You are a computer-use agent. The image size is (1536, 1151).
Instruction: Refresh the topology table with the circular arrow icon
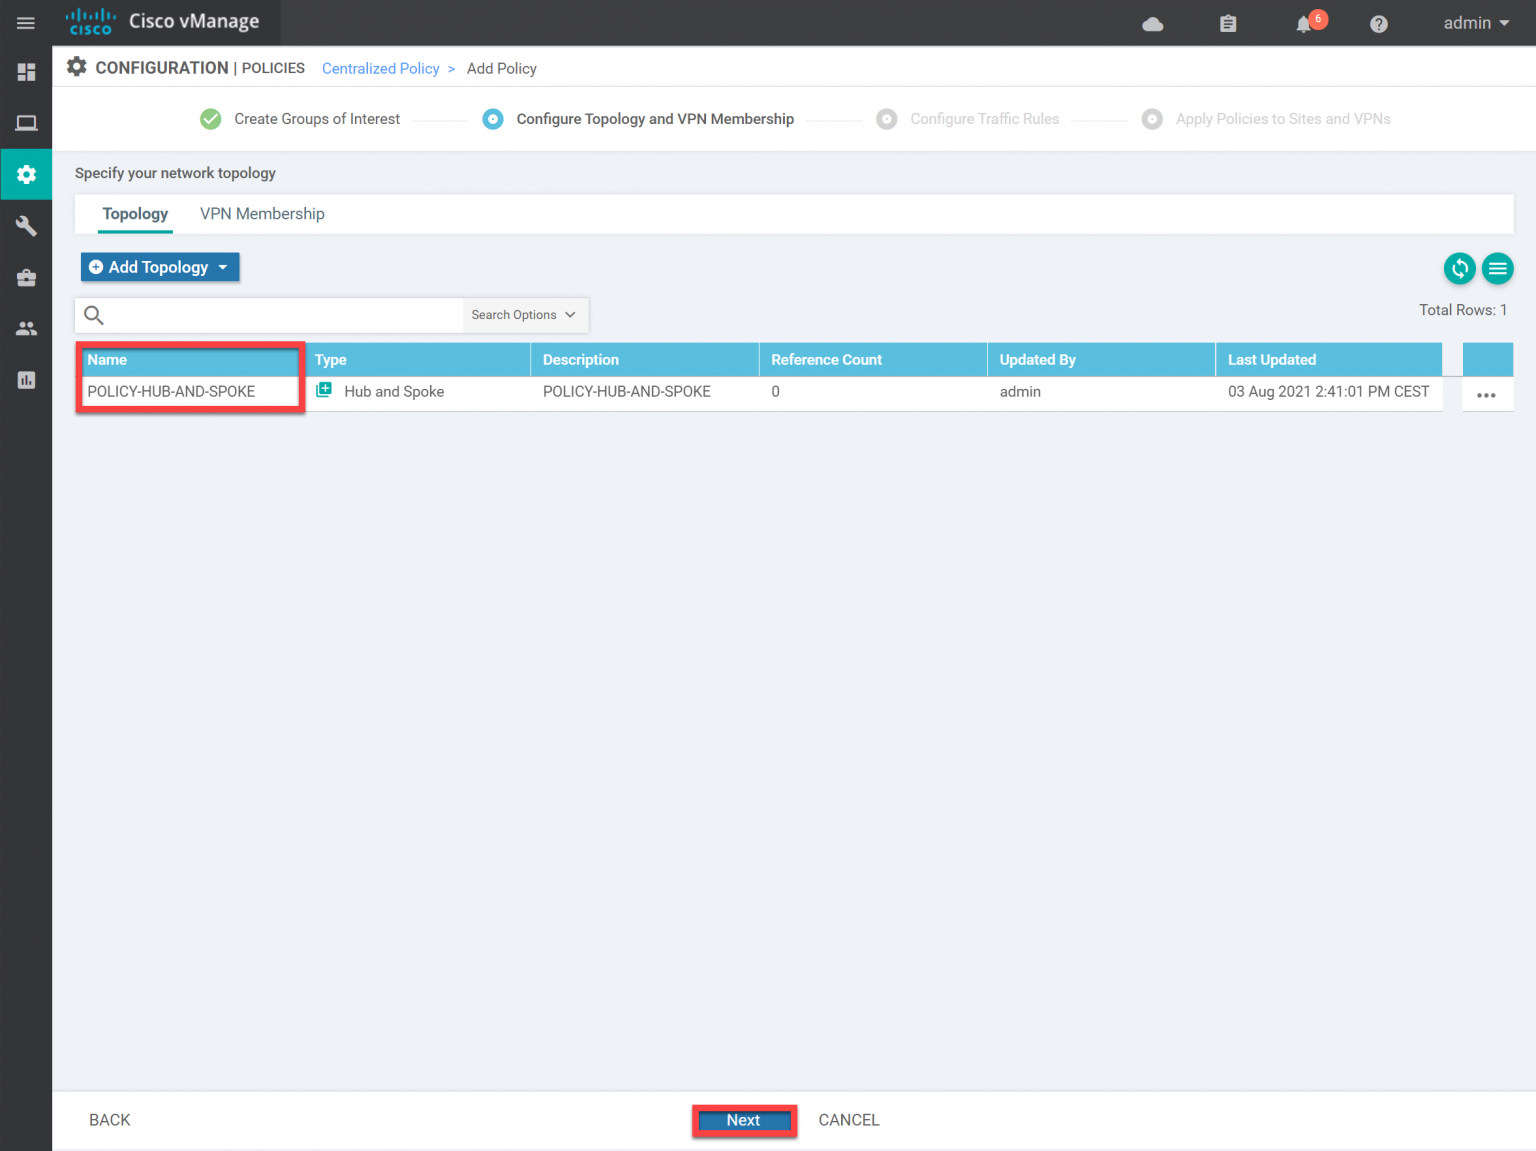(x=1459, y=268)
